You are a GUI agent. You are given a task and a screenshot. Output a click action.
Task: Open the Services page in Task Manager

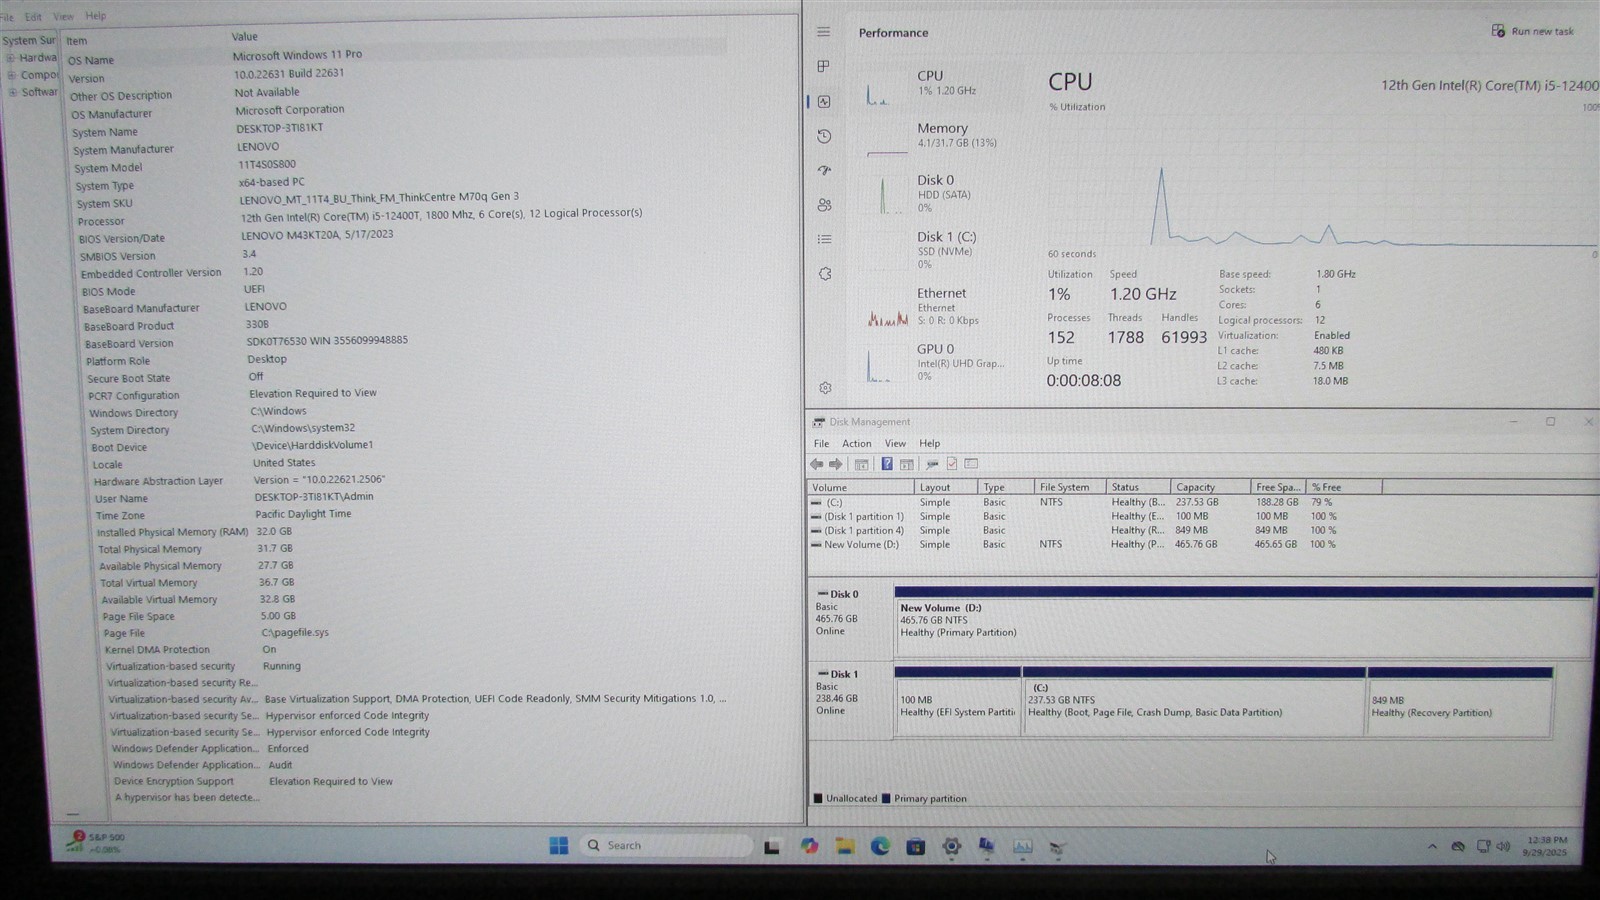point(825,273)
